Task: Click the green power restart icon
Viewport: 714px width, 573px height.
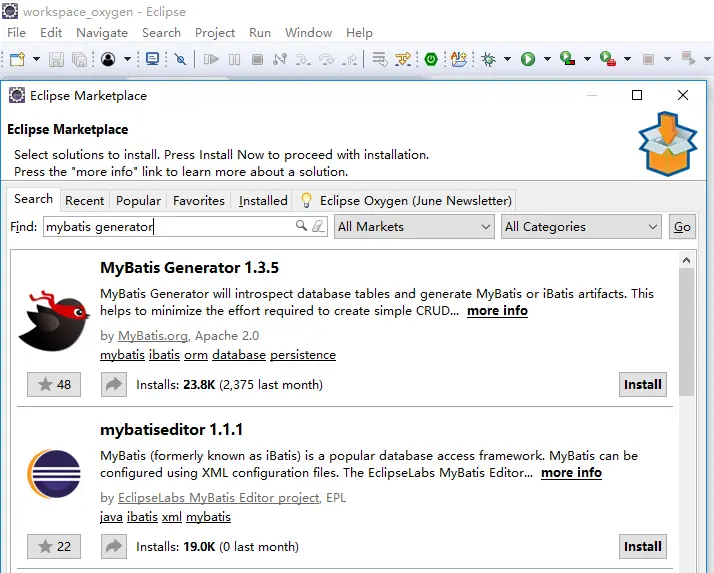Action: tap(431, 59)
